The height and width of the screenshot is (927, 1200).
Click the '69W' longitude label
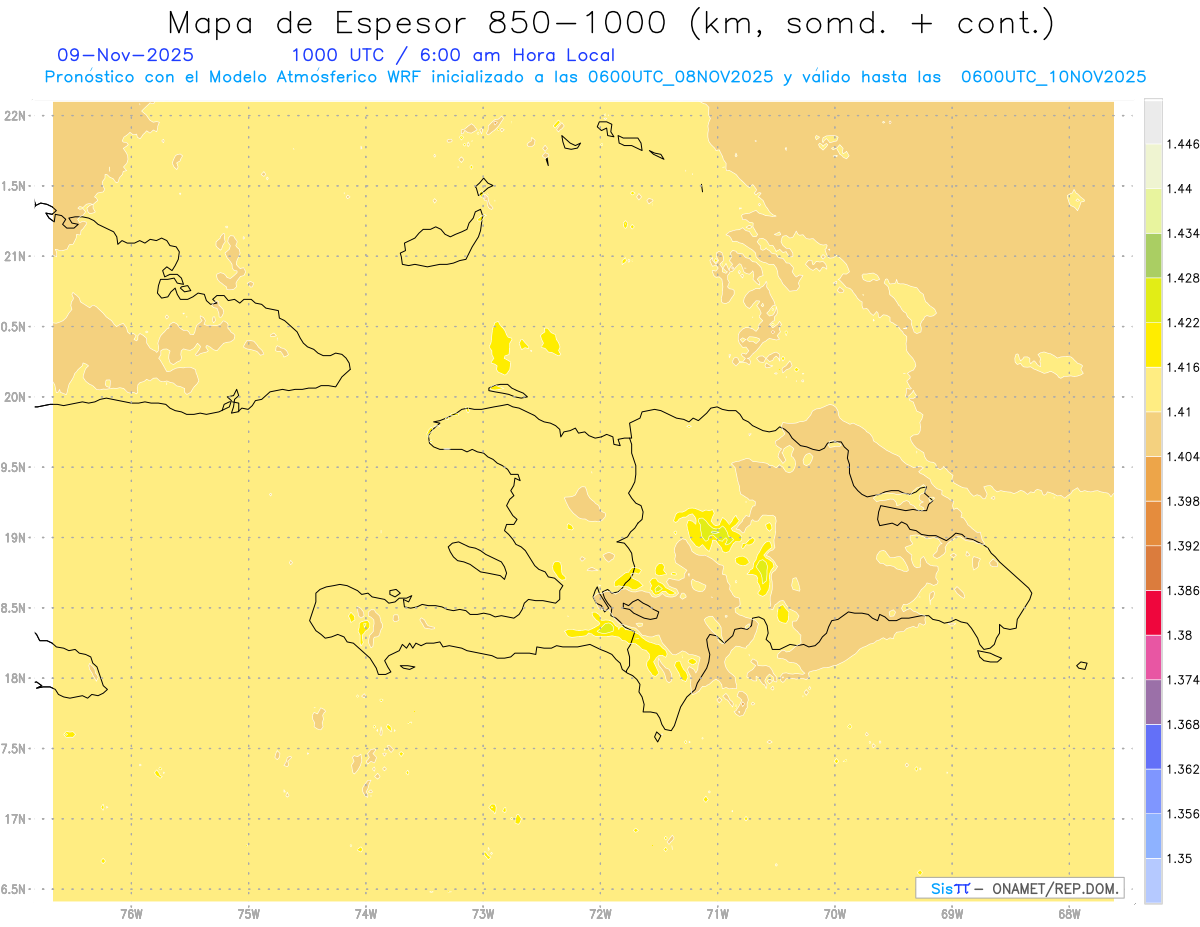[952, 914]
